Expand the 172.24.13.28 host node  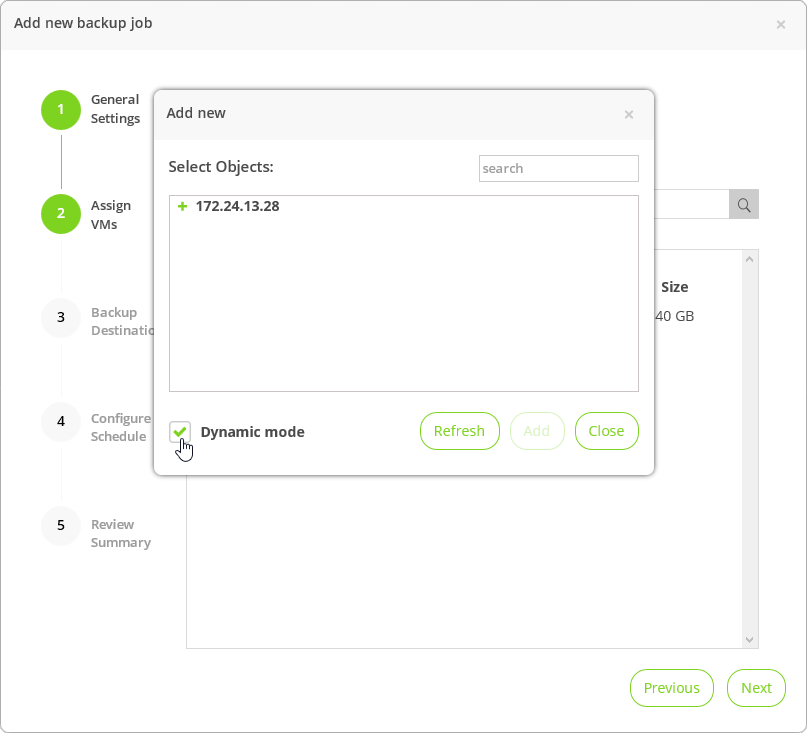pos(182,207)
